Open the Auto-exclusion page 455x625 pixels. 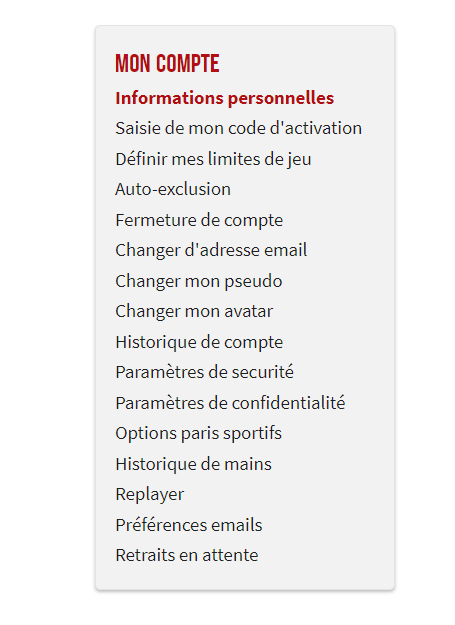(173, 189)
